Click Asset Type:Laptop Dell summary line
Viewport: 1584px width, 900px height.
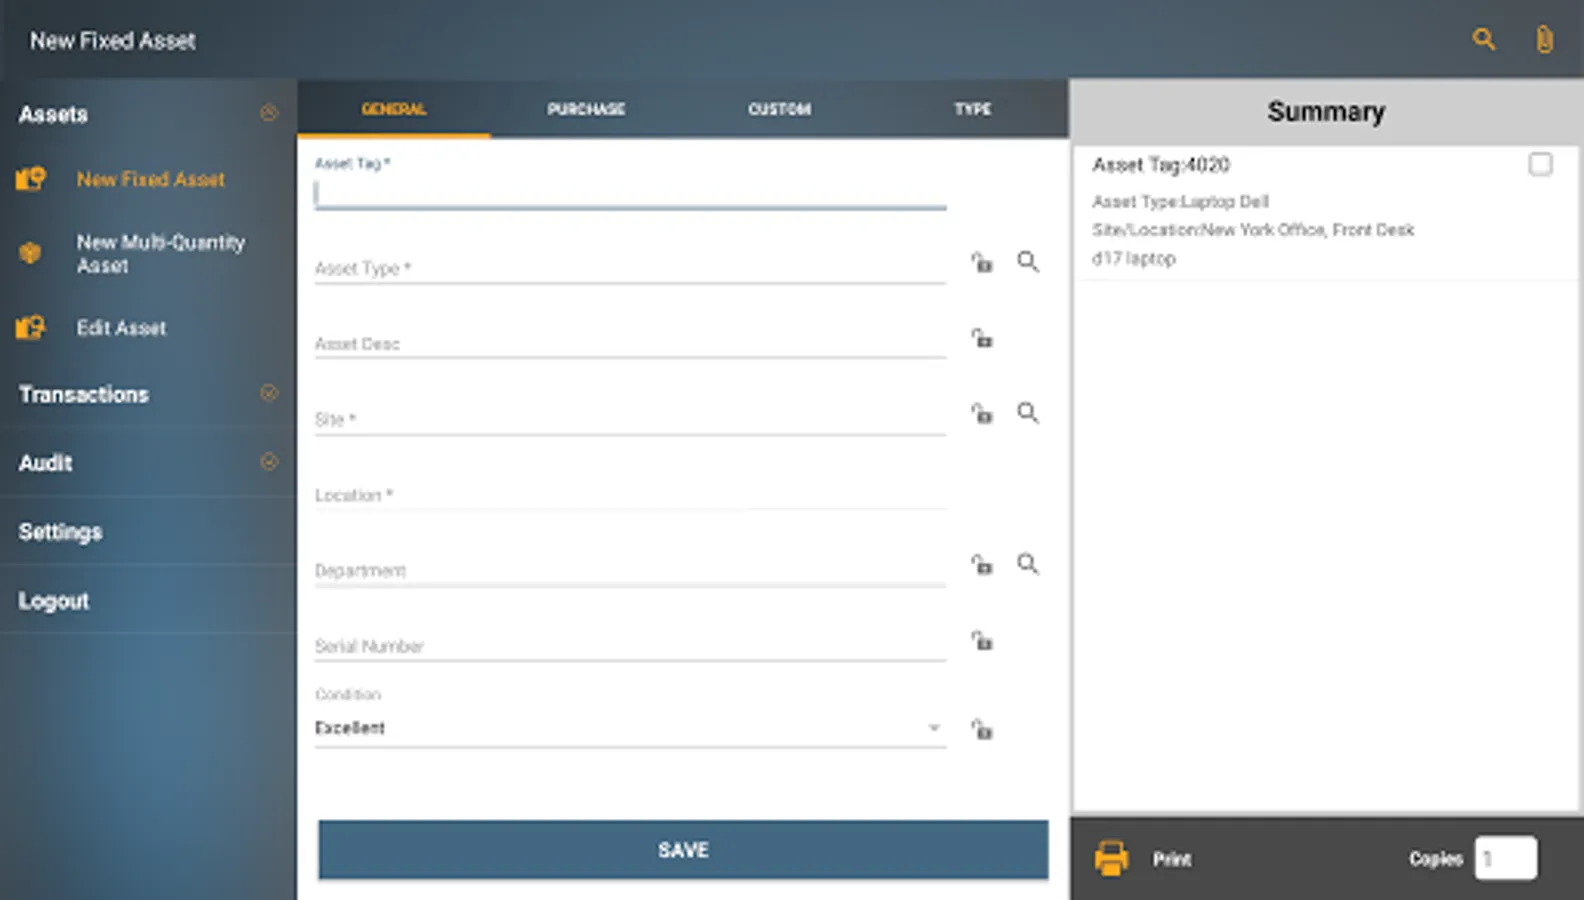(1180, 201)
